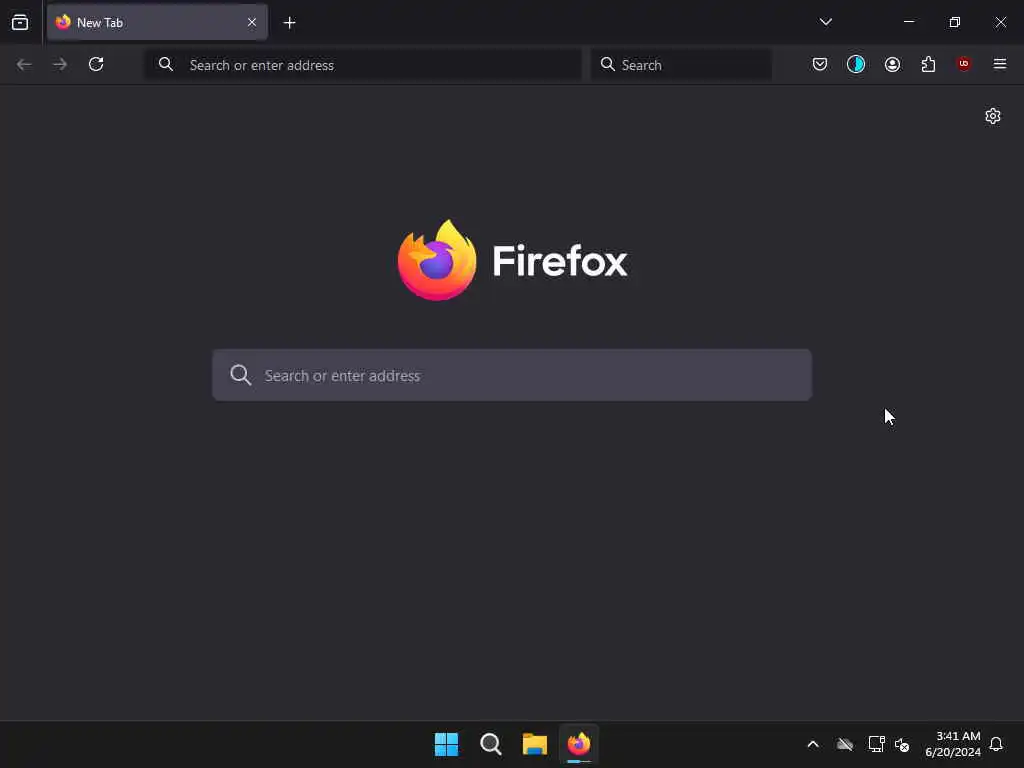Click the Firefox taskbar icon
This screenshot has height=768, width=1024.
pyautogui.click(x=579, y=744)
